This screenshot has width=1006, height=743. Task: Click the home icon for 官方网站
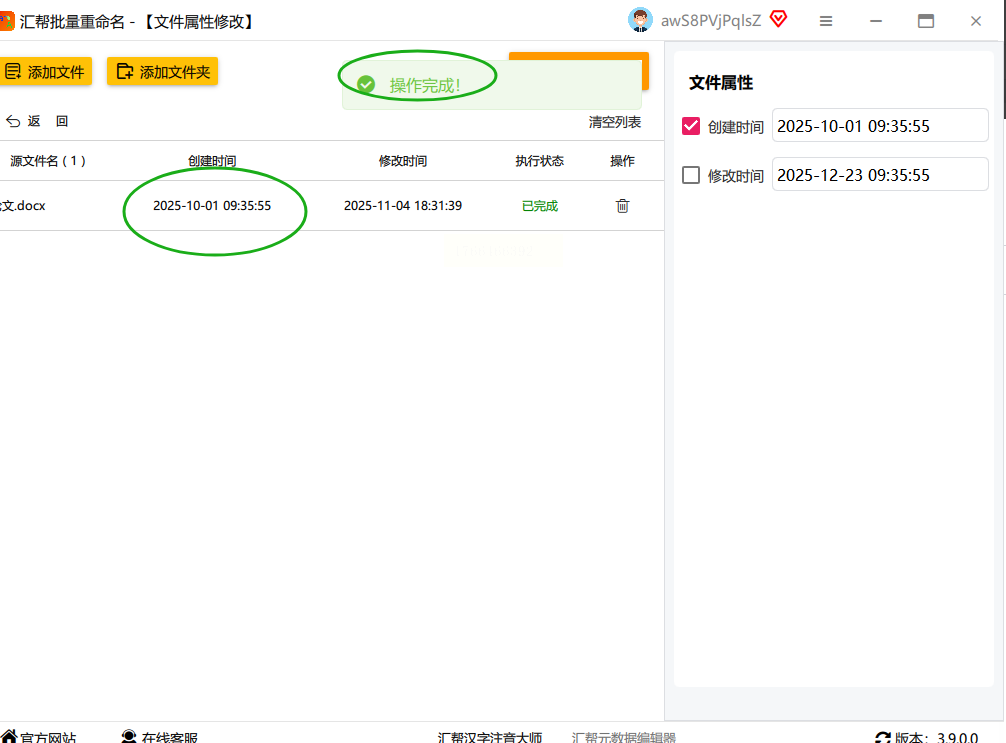(x=8, y=737)
